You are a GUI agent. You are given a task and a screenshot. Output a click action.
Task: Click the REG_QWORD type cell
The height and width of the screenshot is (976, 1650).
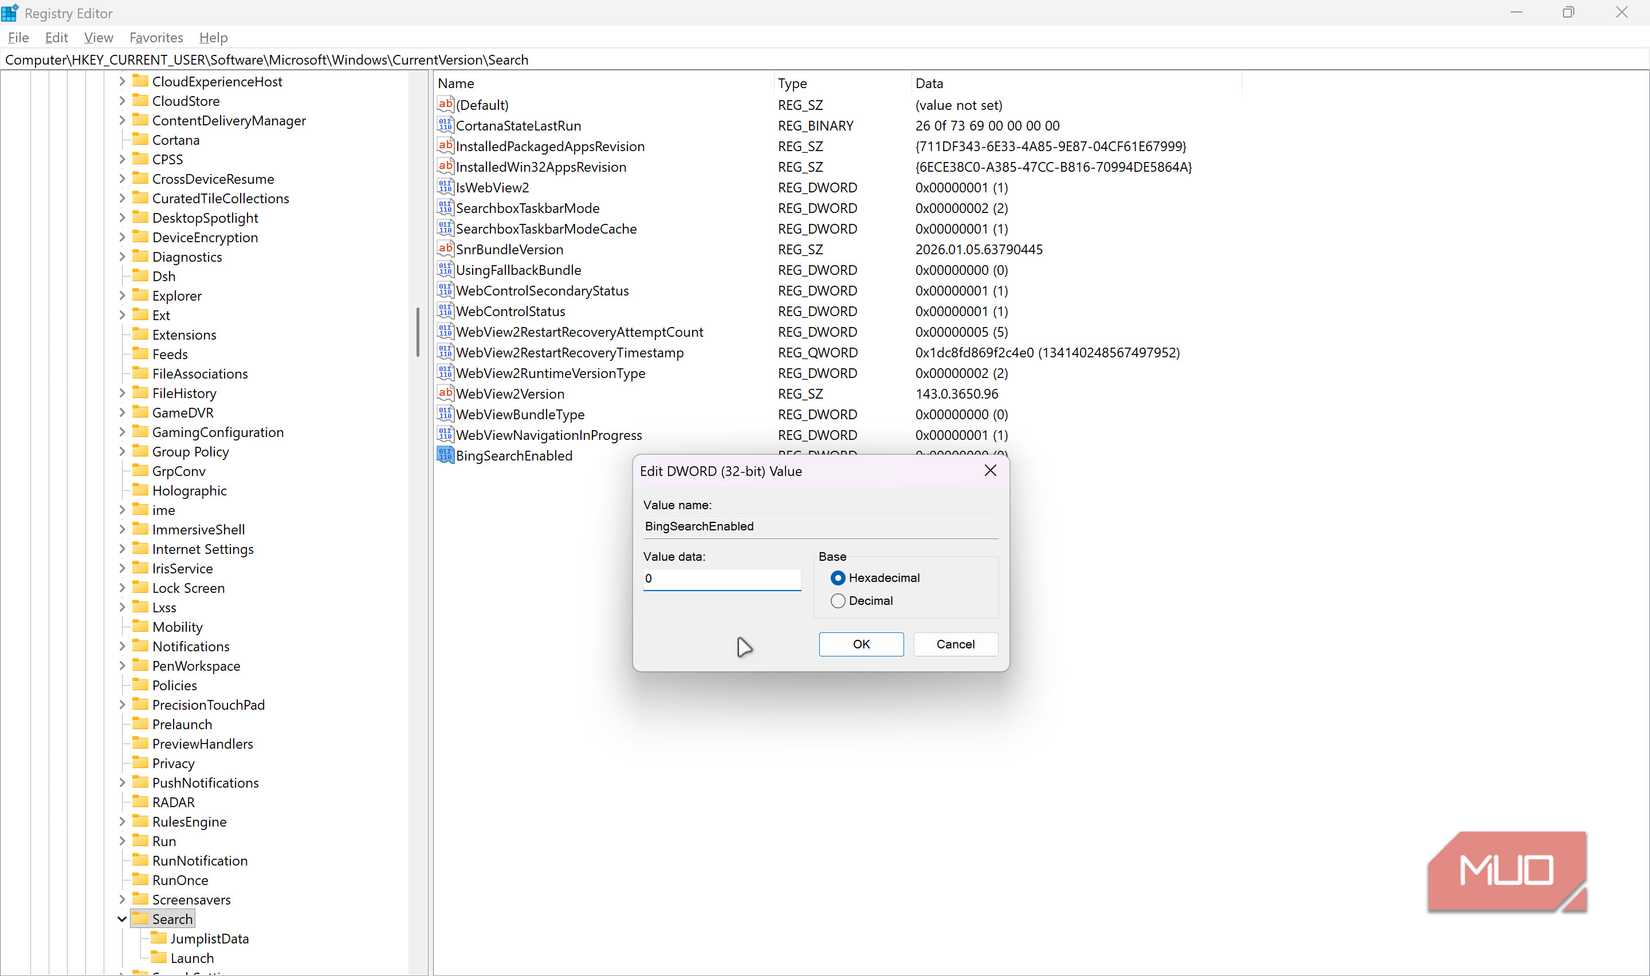coord(818,352)
